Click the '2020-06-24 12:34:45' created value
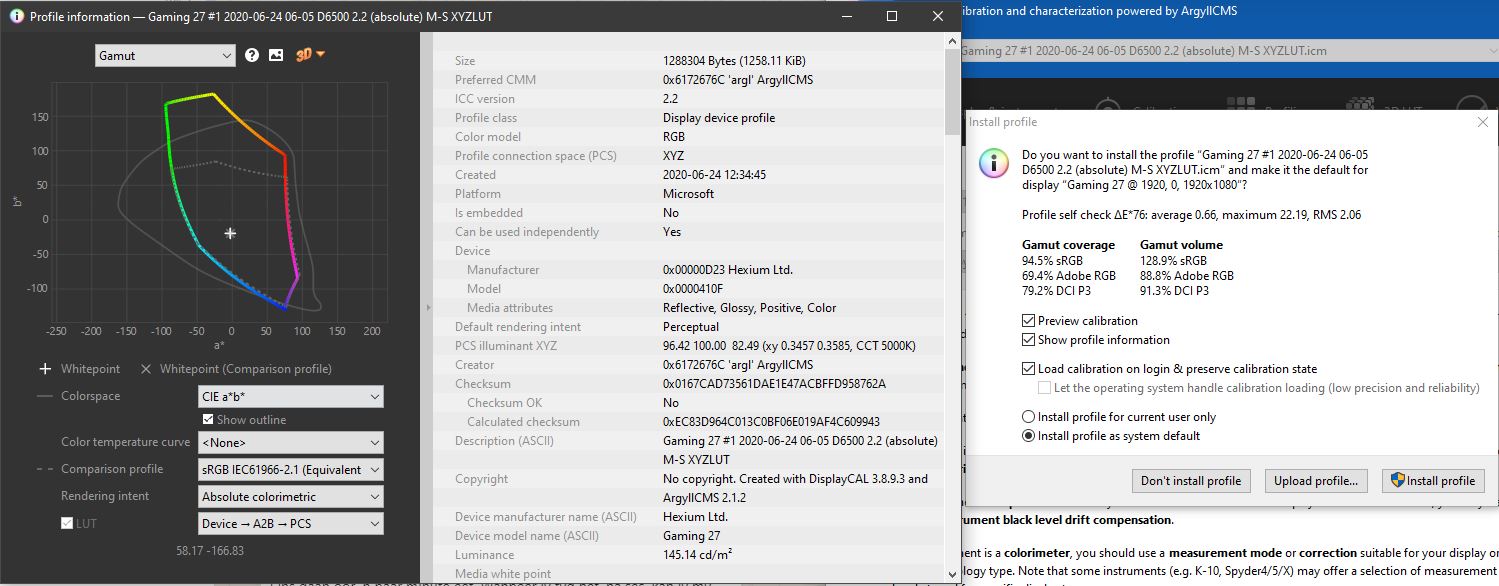Viewport: 1499px width, 586px height. 714,175
